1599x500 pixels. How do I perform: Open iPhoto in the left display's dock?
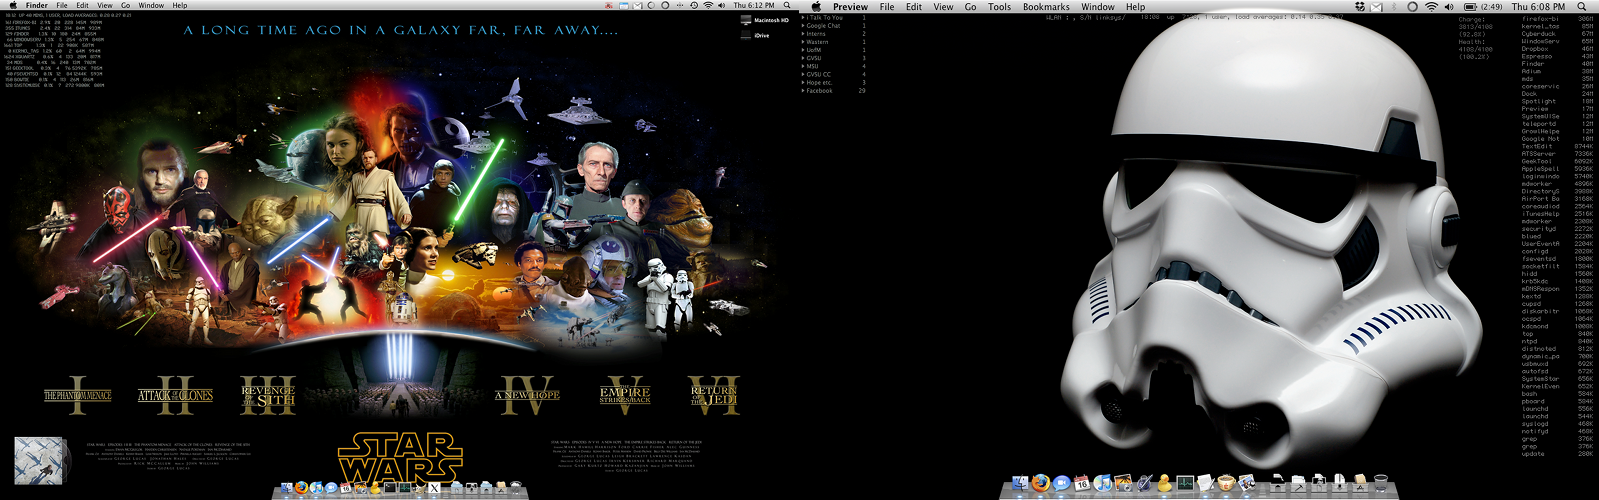[360, 488]
